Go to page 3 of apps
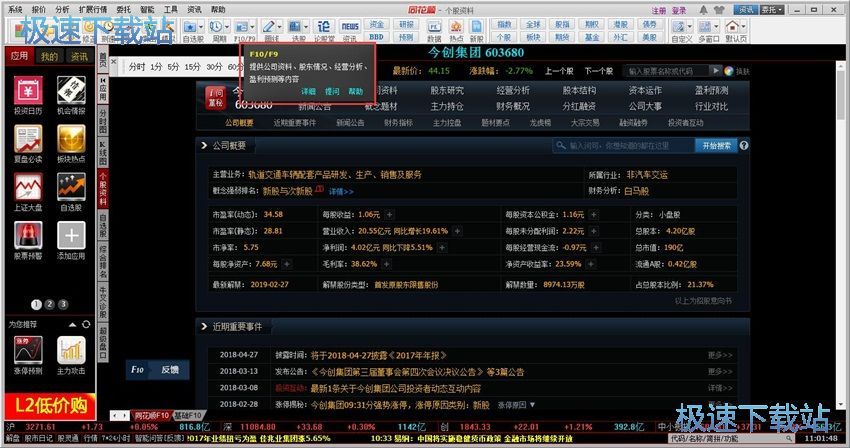Viewport: 850px width, 448px height. click(63, 304)
